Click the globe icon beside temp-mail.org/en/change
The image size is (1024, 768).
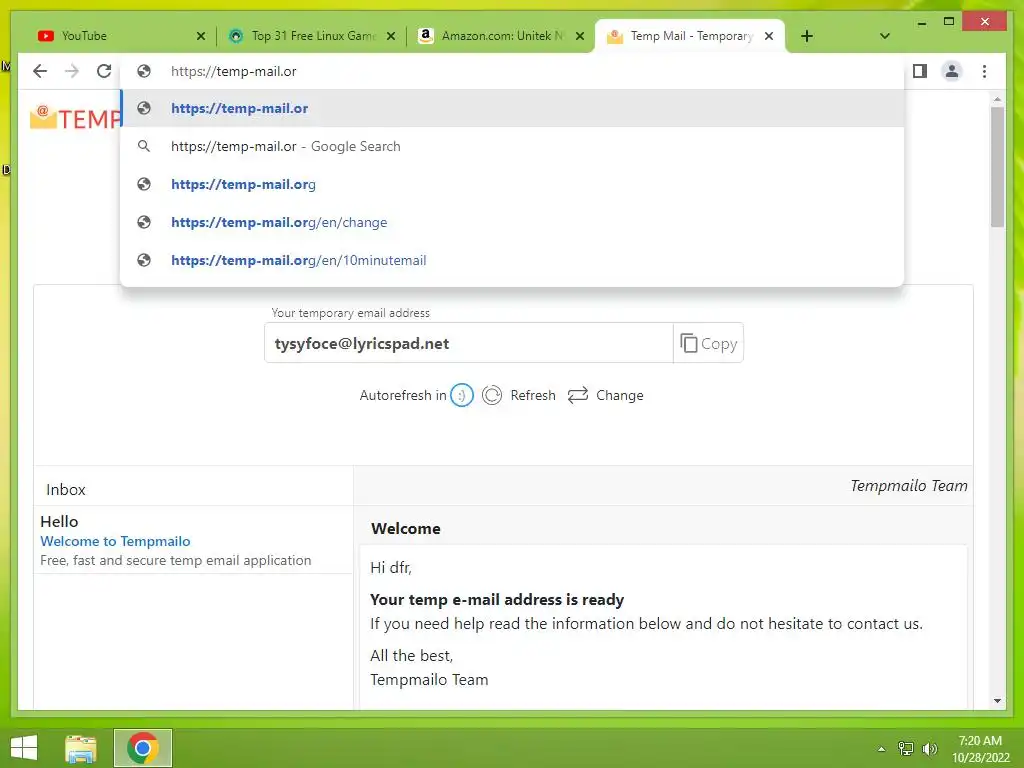pyautogui.click(x=144, y=222)
